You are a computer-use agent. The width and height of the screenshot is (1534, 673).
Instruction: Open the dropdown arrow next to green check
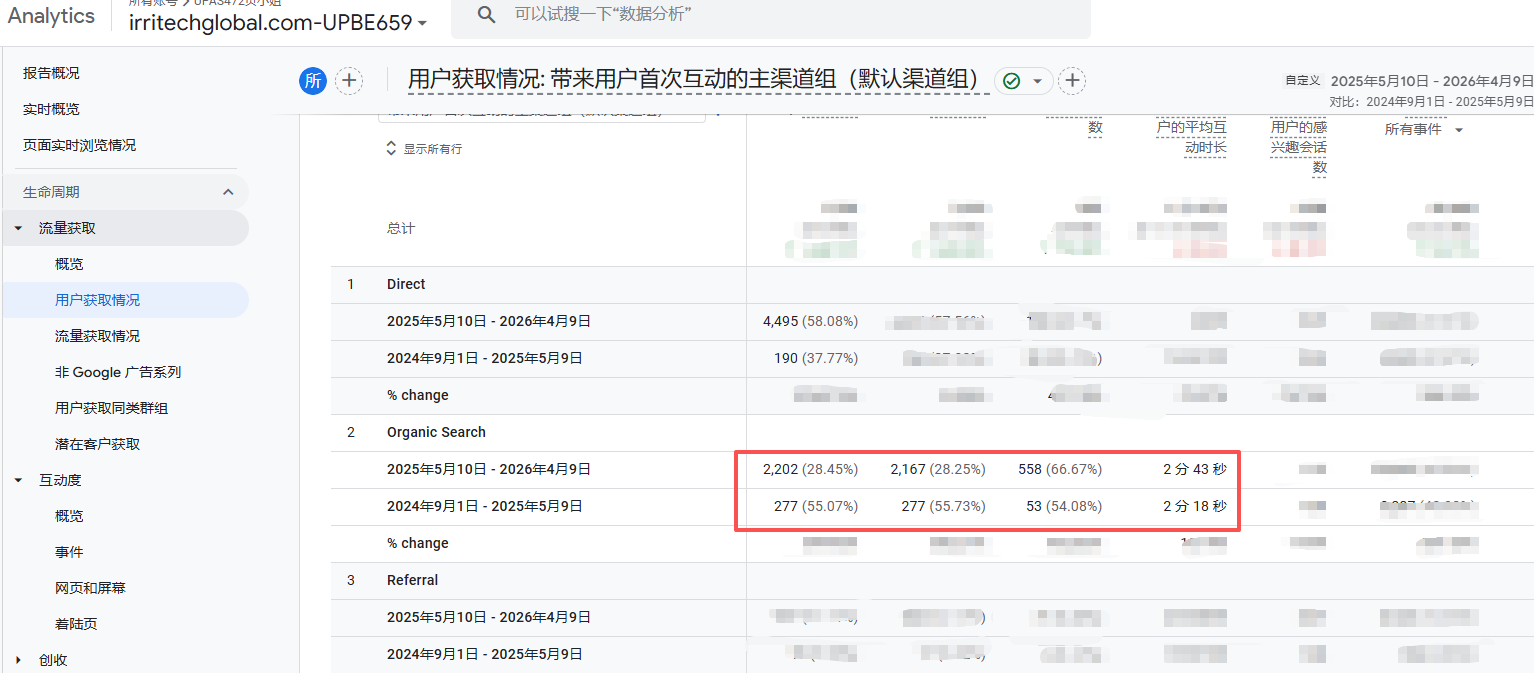click(1037, 81)
